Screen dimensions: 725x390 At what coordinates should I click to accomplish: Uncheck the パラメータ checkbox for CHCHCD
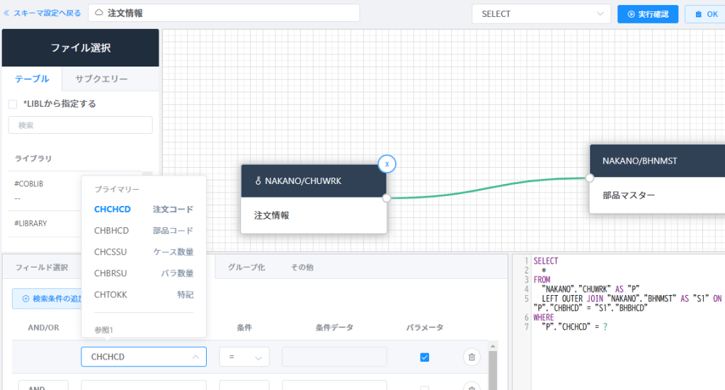(424, 357)
